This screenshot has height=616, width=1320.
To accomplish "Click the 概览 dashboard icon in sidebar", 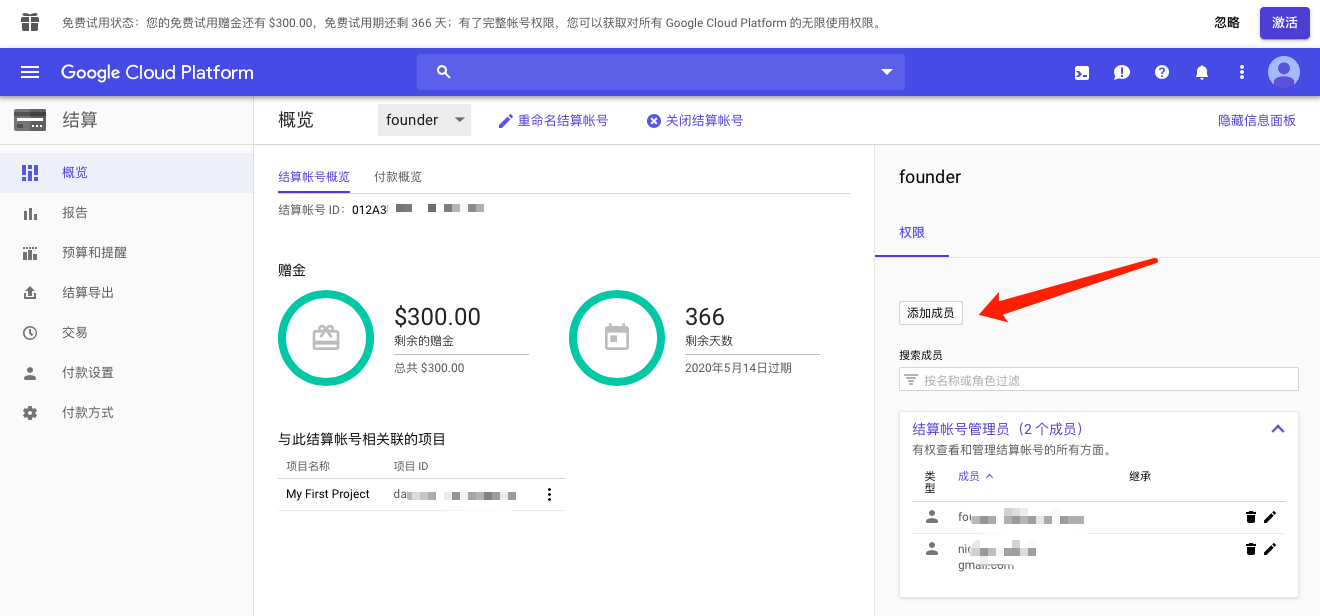I will tap(30, 173).
